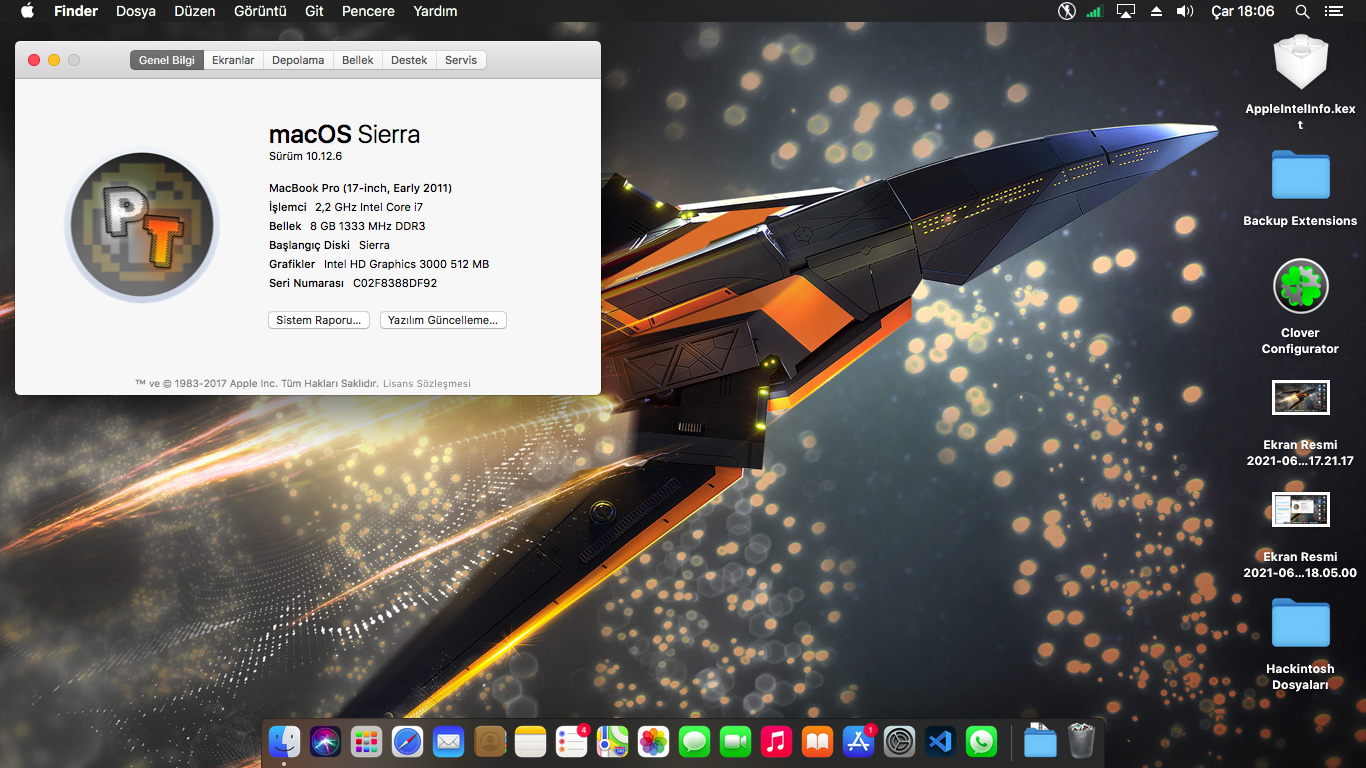The height and width of the screenshot is (768, 1366).
Task: Open the Downloads folder stack in Dock
Action: (1040, 741)
